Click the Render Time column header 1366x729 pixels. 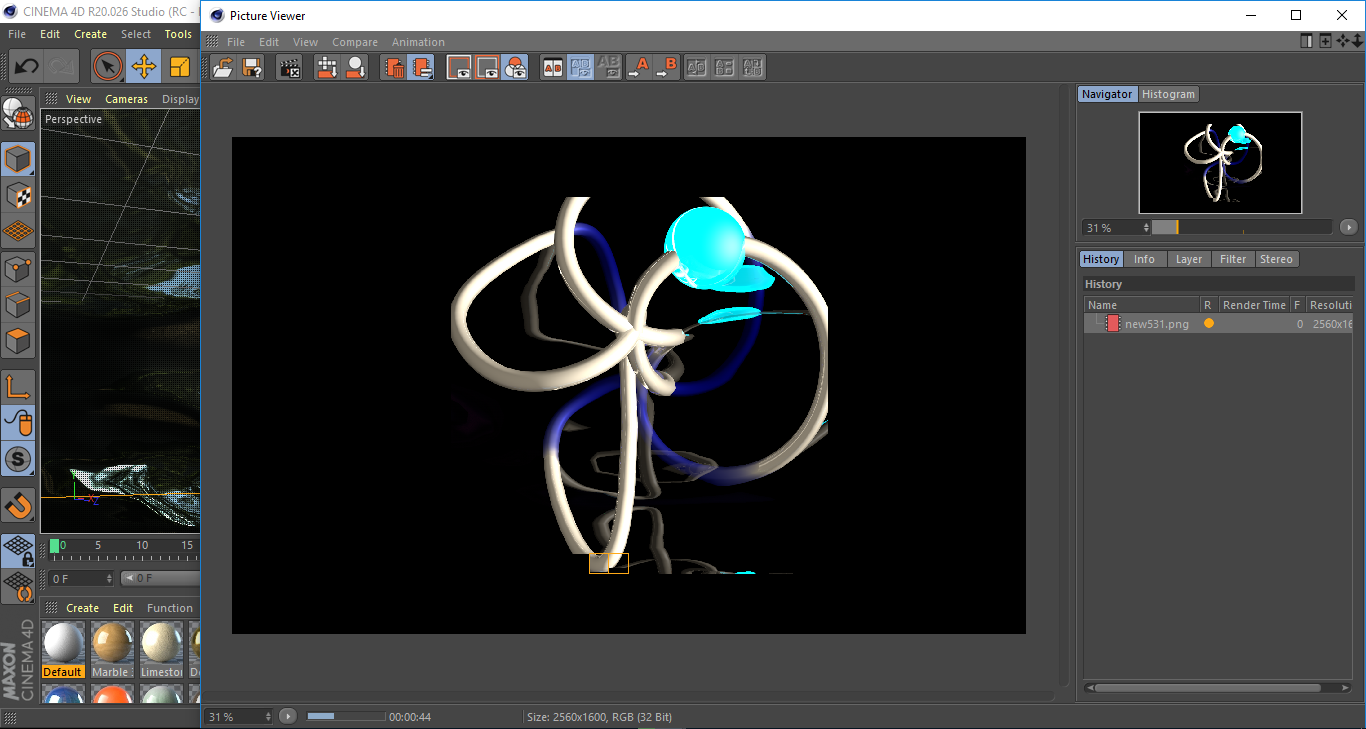1254,305
